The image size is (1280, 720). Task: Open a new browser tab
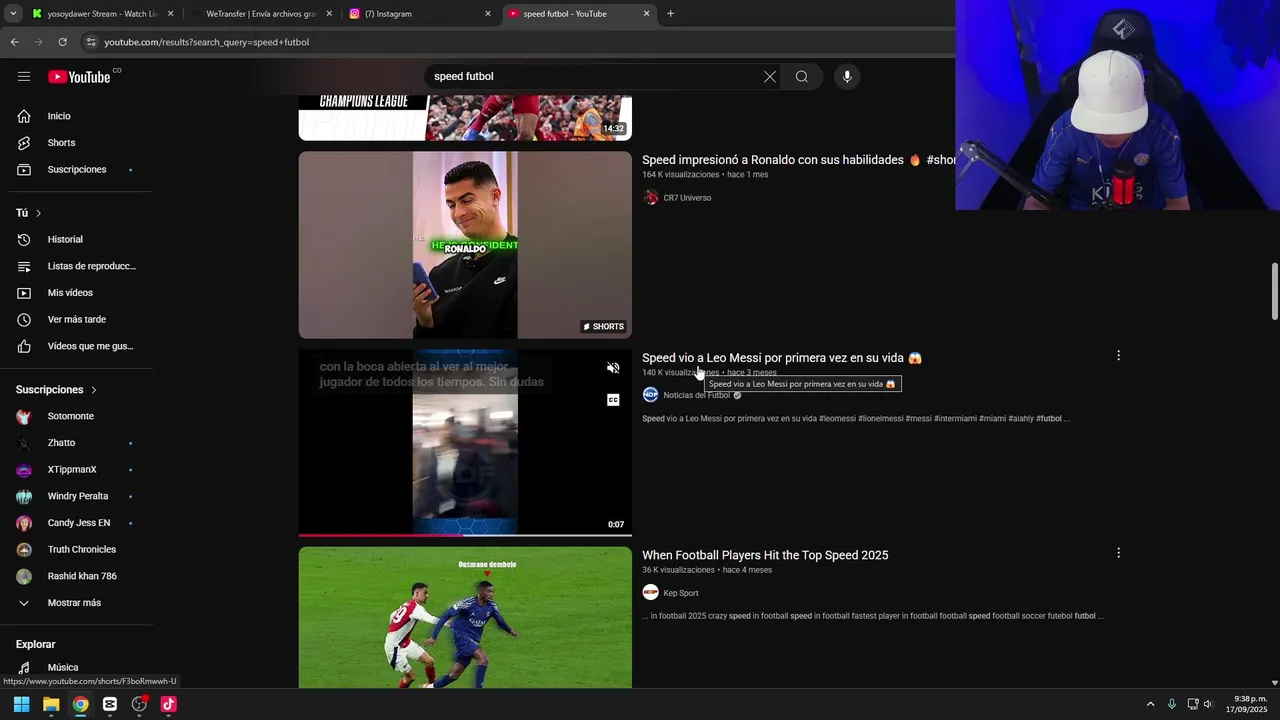coord(670,14)
